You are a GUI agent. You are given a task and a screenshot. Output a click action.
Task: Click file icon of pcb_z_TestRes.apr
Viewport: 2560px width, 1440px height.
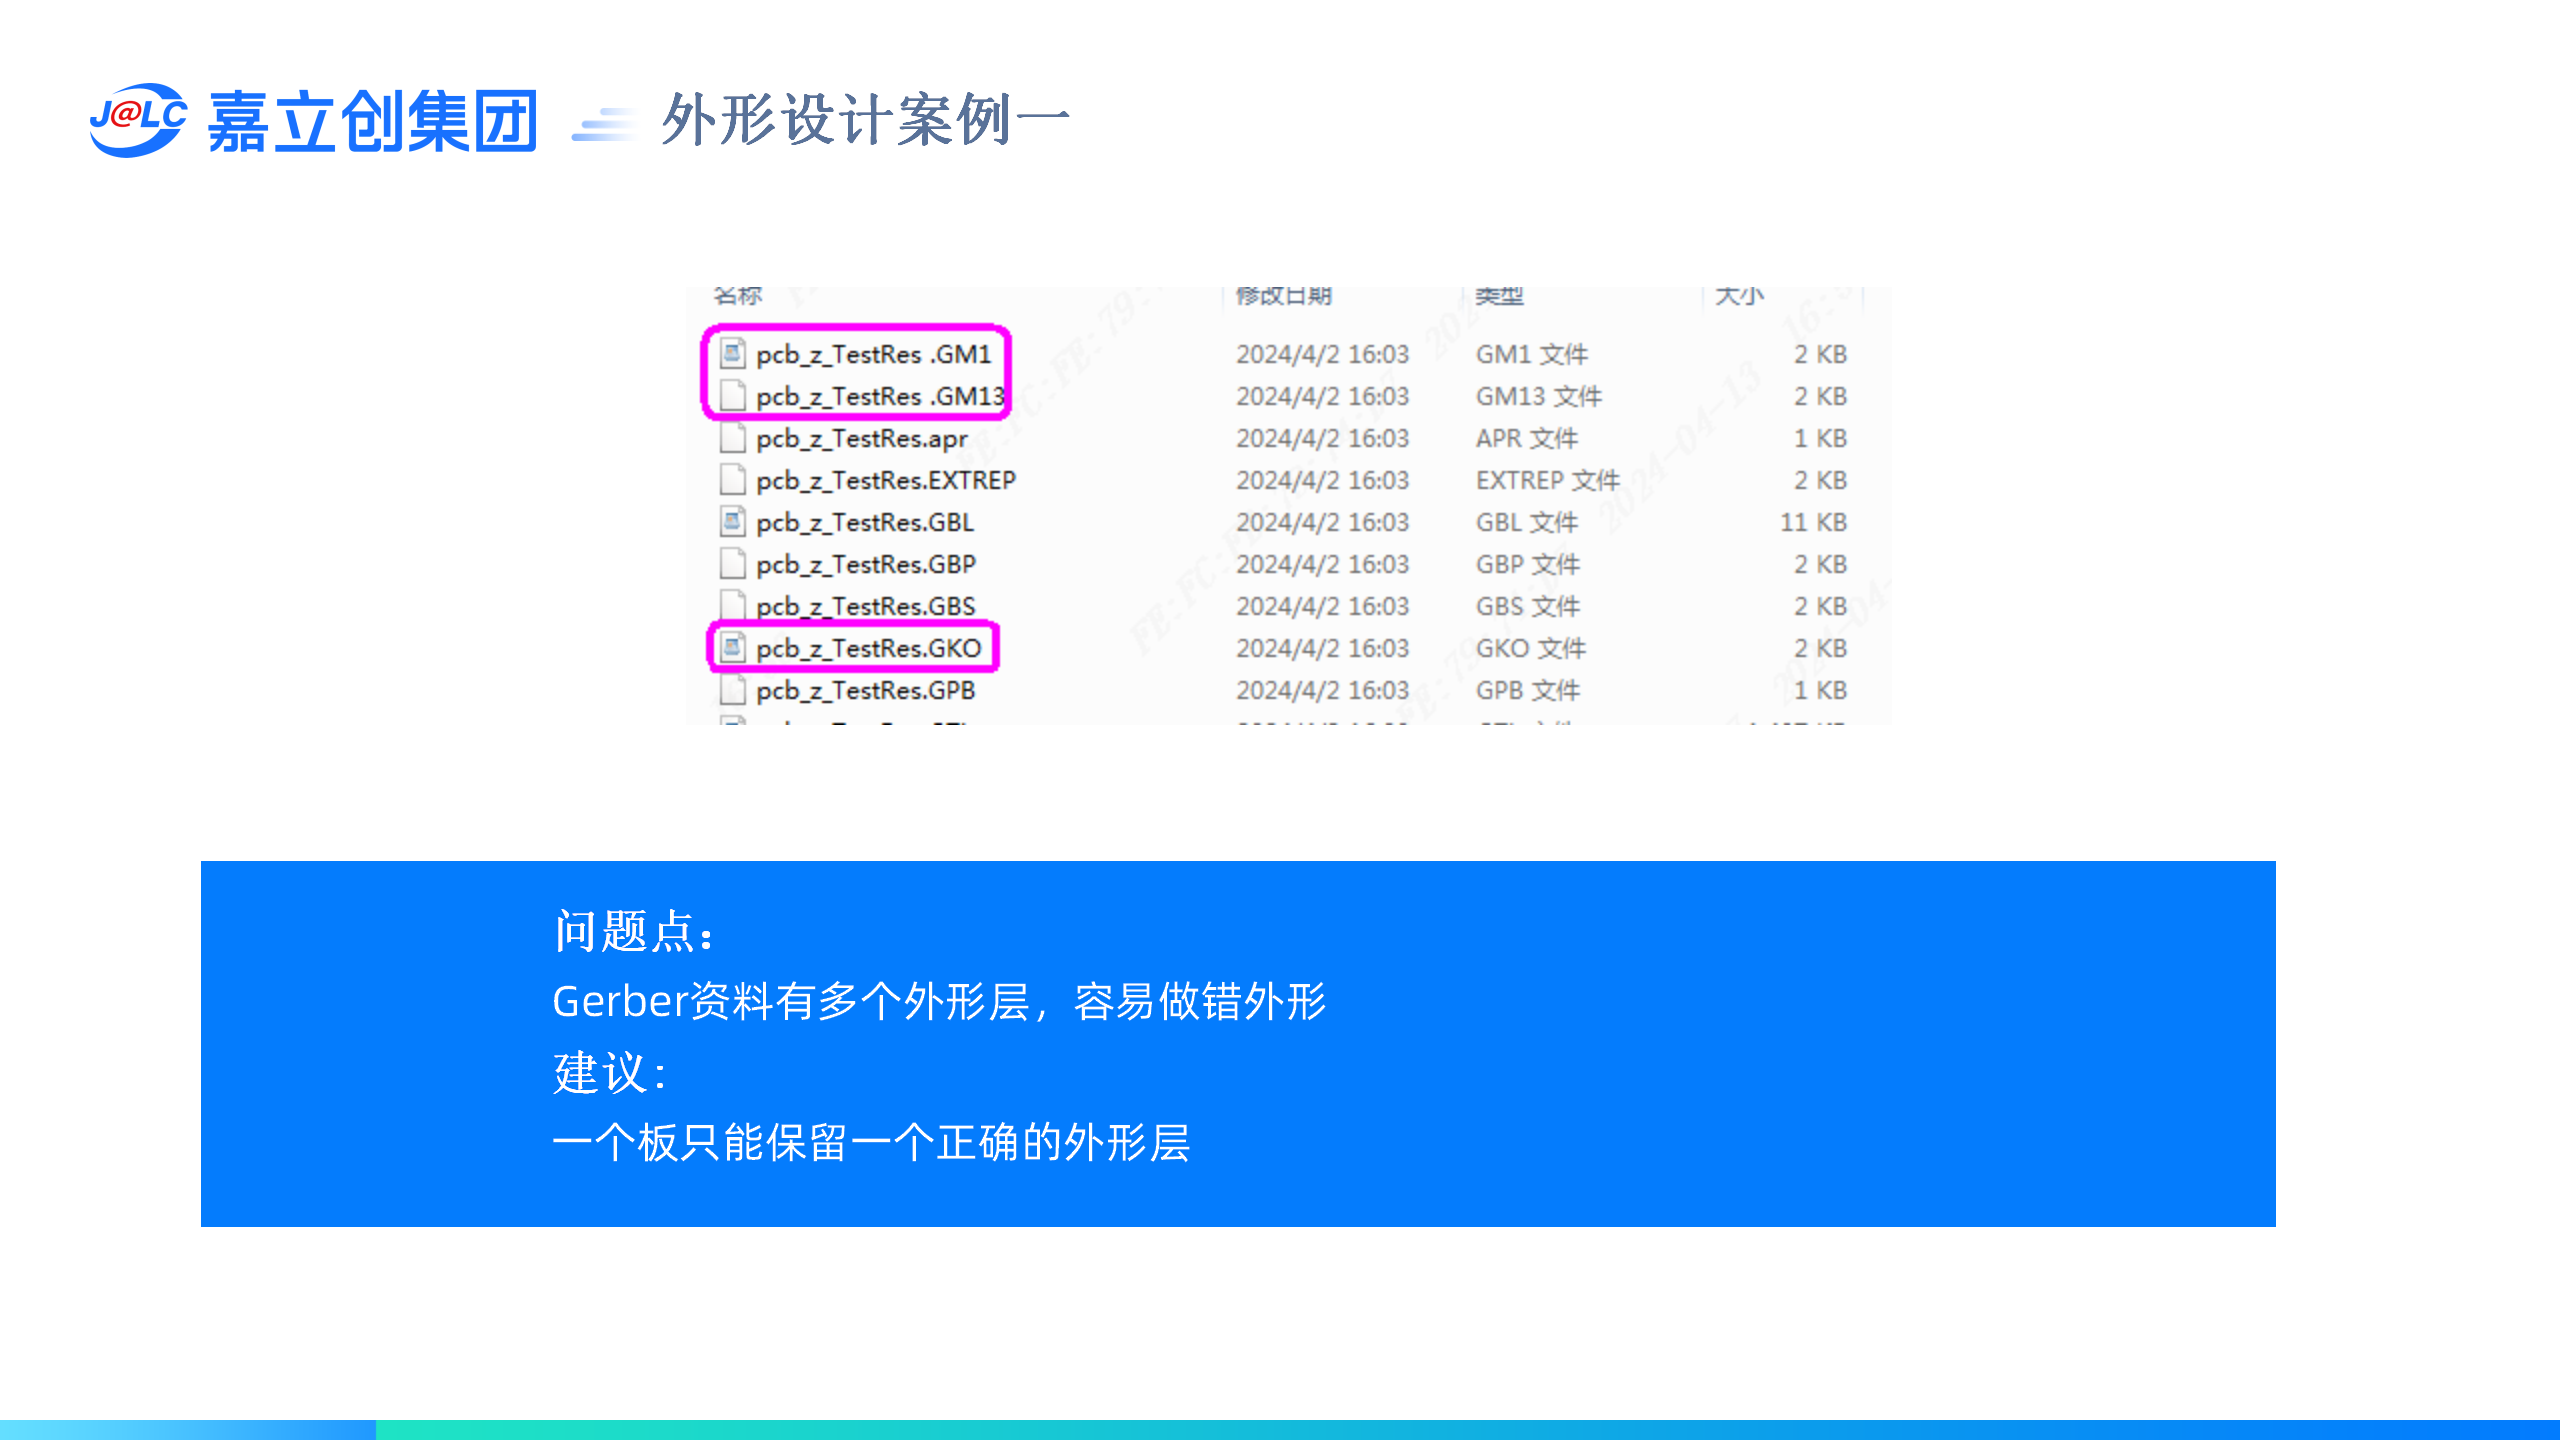tap(733, 438)
